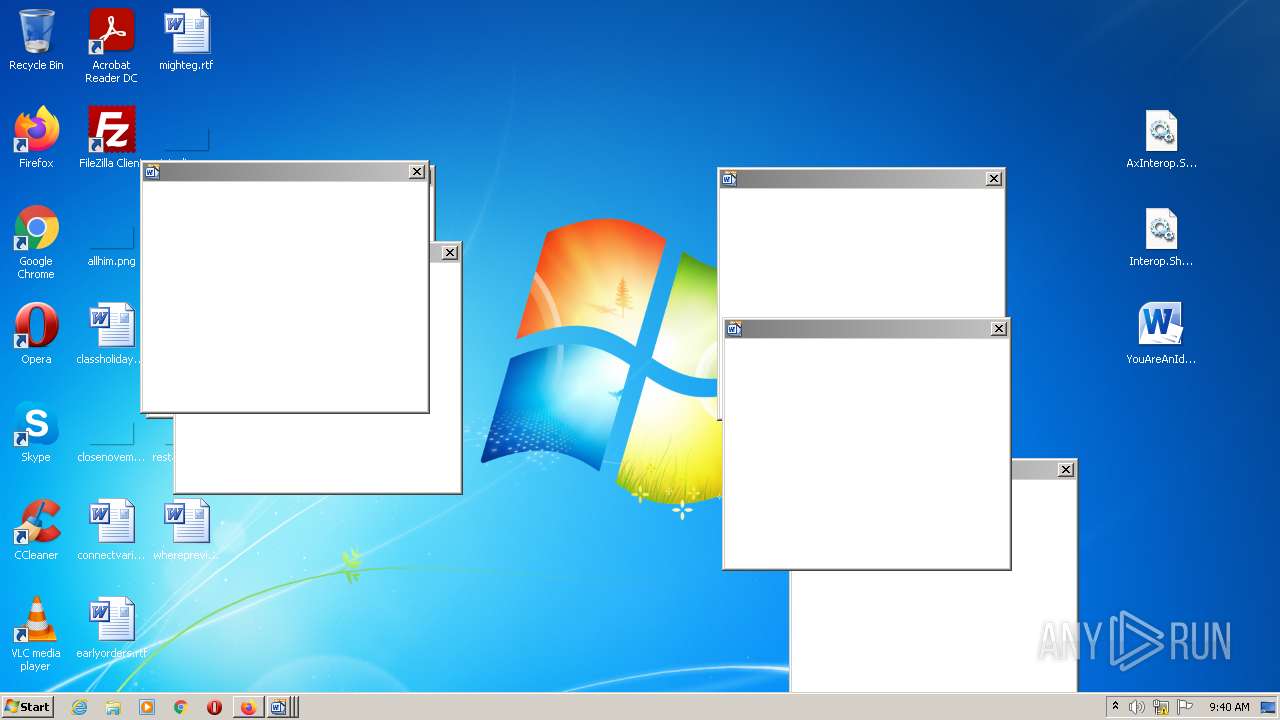Close the bottom-right partially hidden window
Screen dimensions: 1280x720
coord(1066,470)
